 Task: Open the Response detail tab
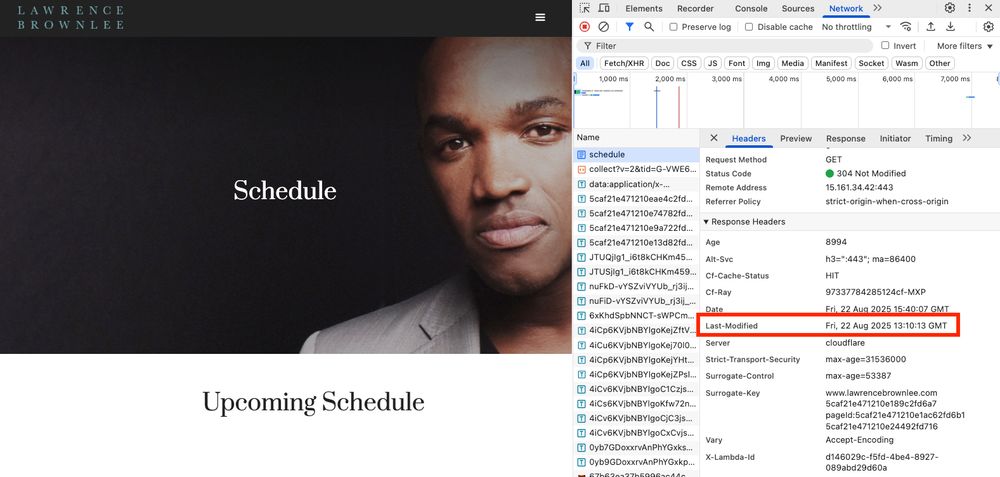click(x=846, y=138)
